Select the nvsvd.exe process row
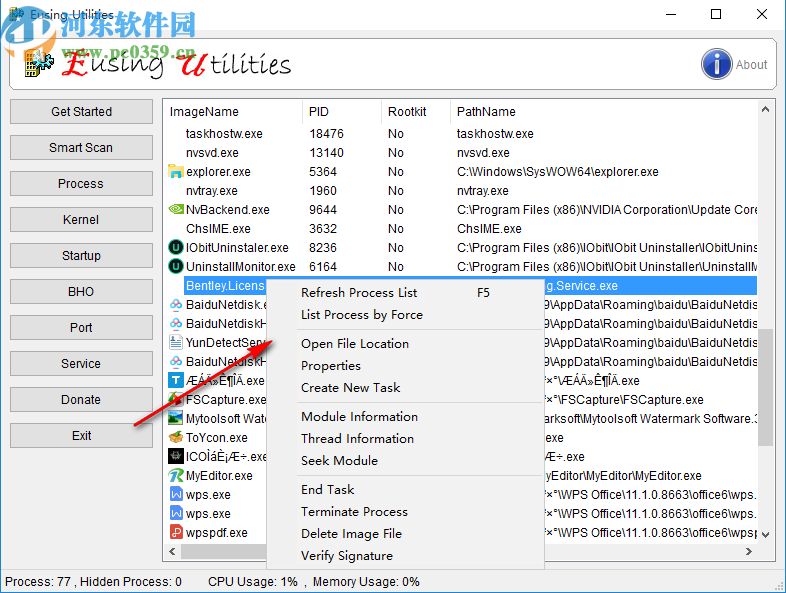 (x=461, y=153)
